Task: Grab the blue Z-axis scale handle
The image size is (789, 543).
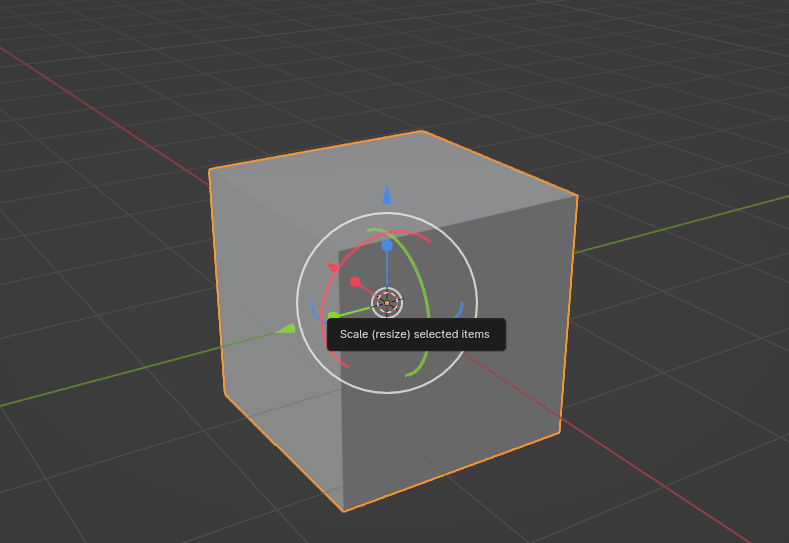Action: coord(387,245)
